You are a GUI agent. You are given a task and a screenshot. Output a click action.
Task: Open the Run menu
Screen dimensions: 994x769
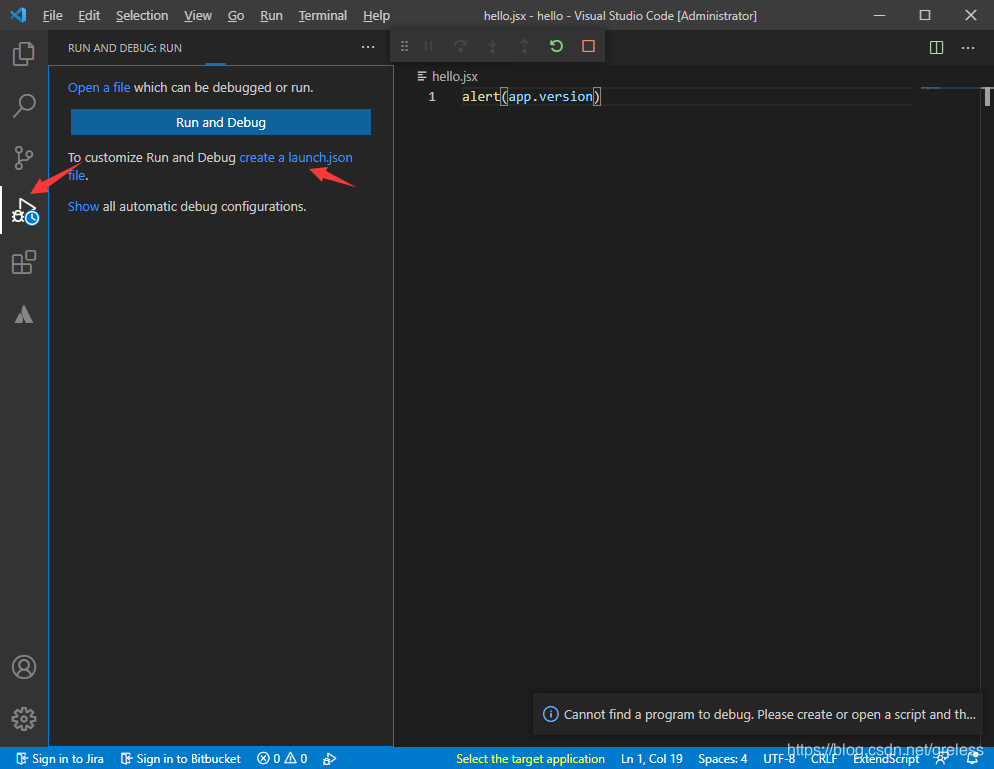pos(271,15)
